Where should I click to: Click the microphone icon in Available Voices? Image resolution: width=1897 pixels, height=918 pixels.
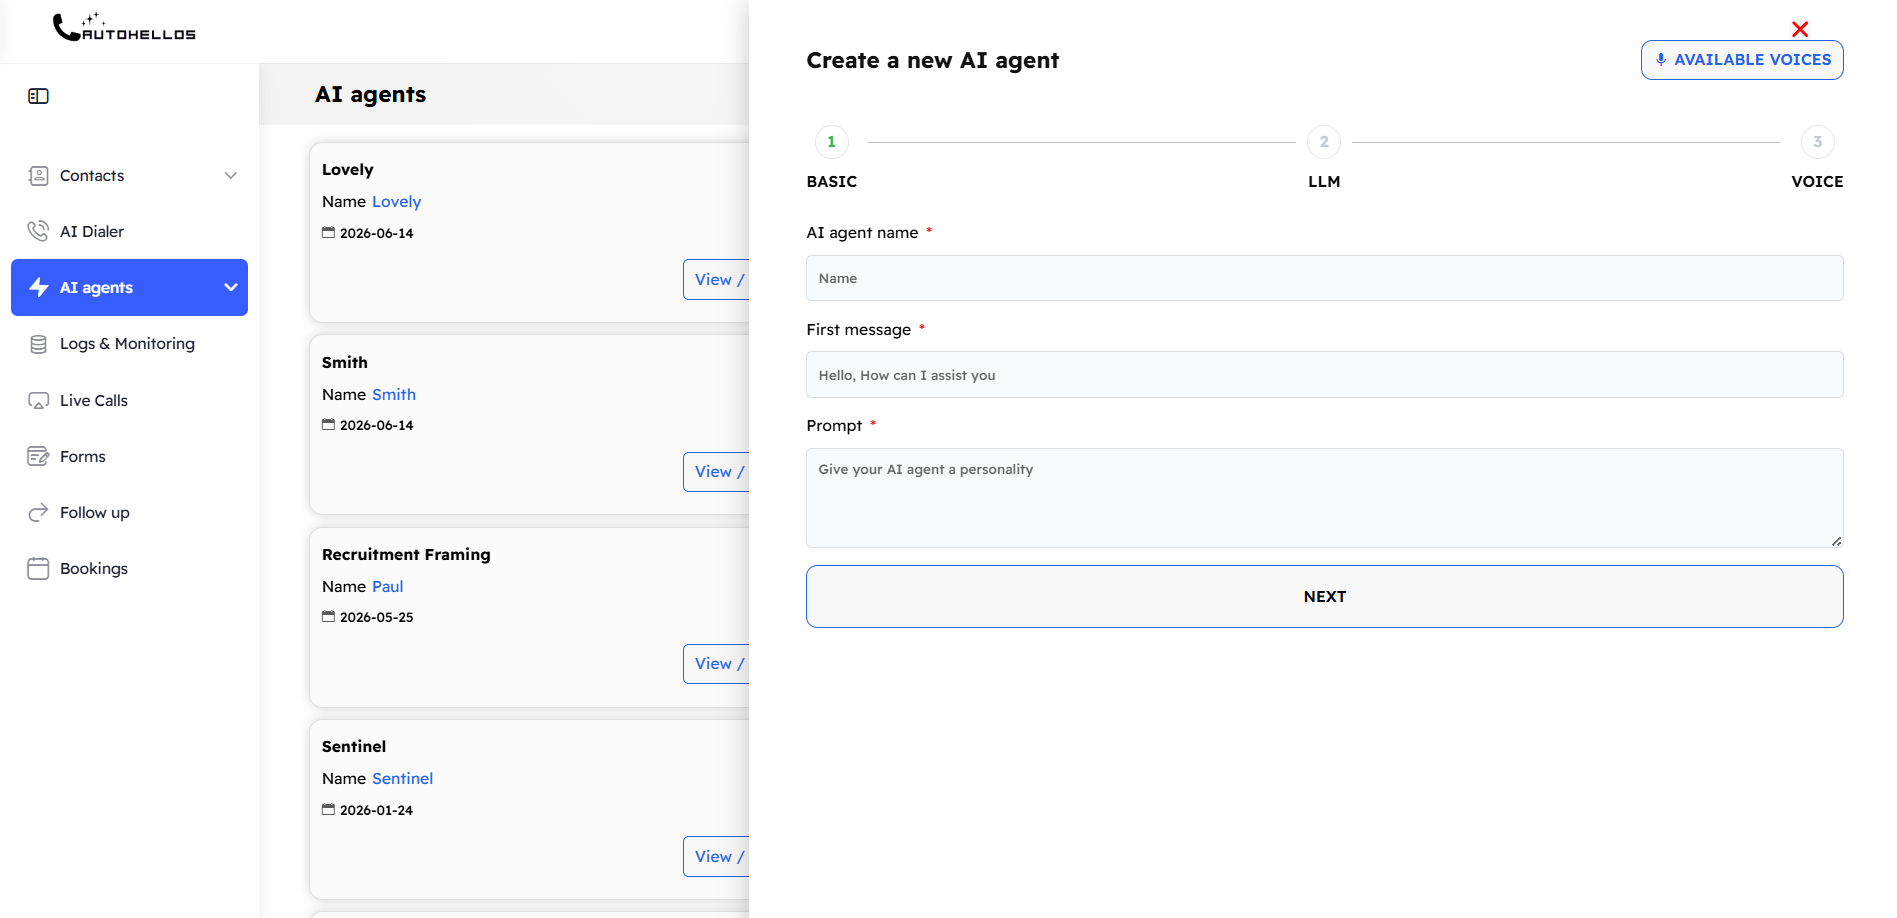tap(1661, 60)
